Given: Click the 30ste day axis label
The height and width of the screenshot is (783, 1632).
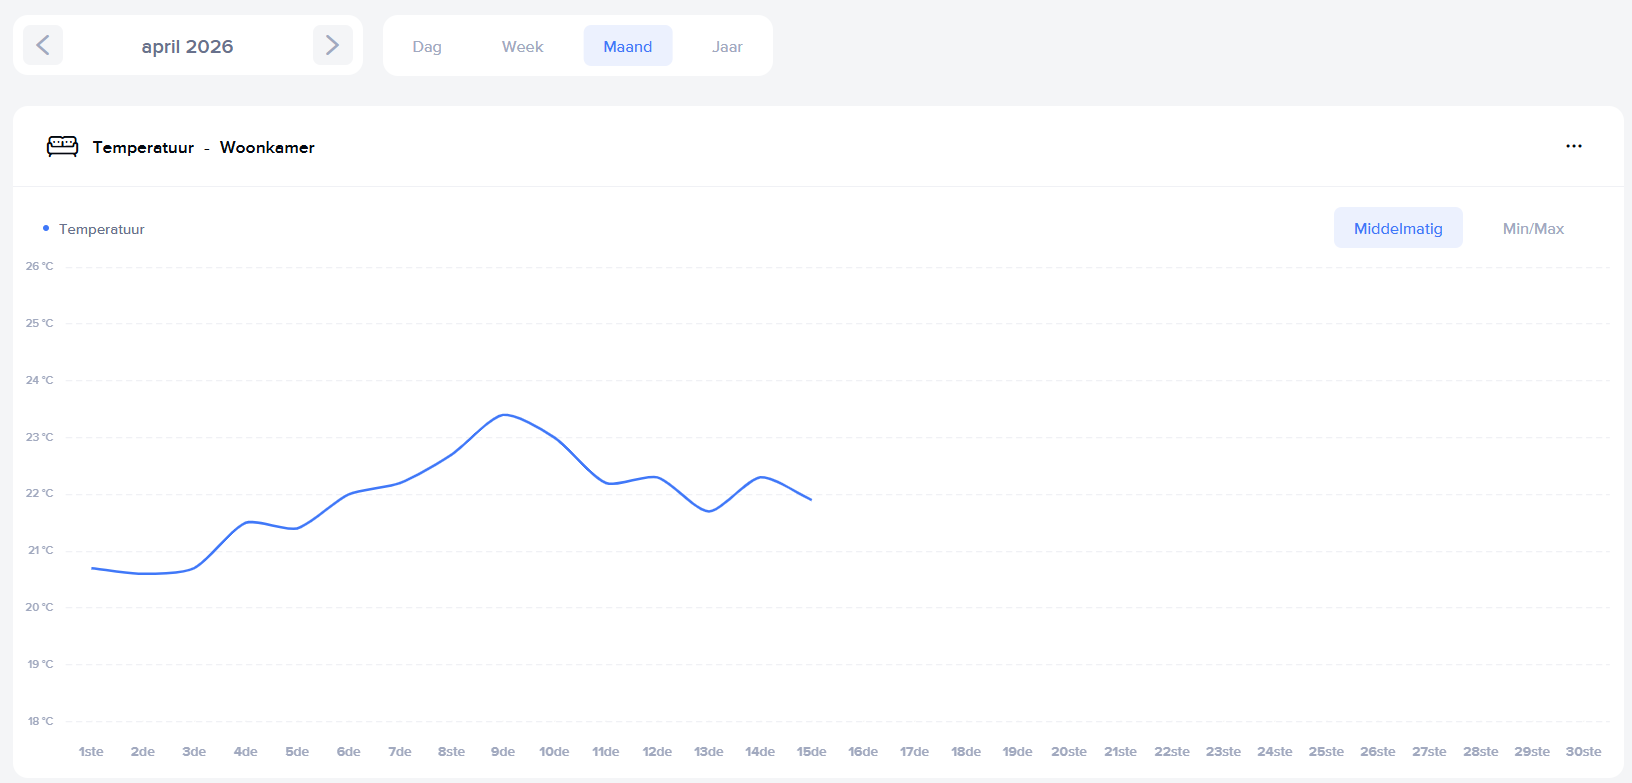Looking at the screenshot, I should pyautogui.click(x=1583, y=751).
